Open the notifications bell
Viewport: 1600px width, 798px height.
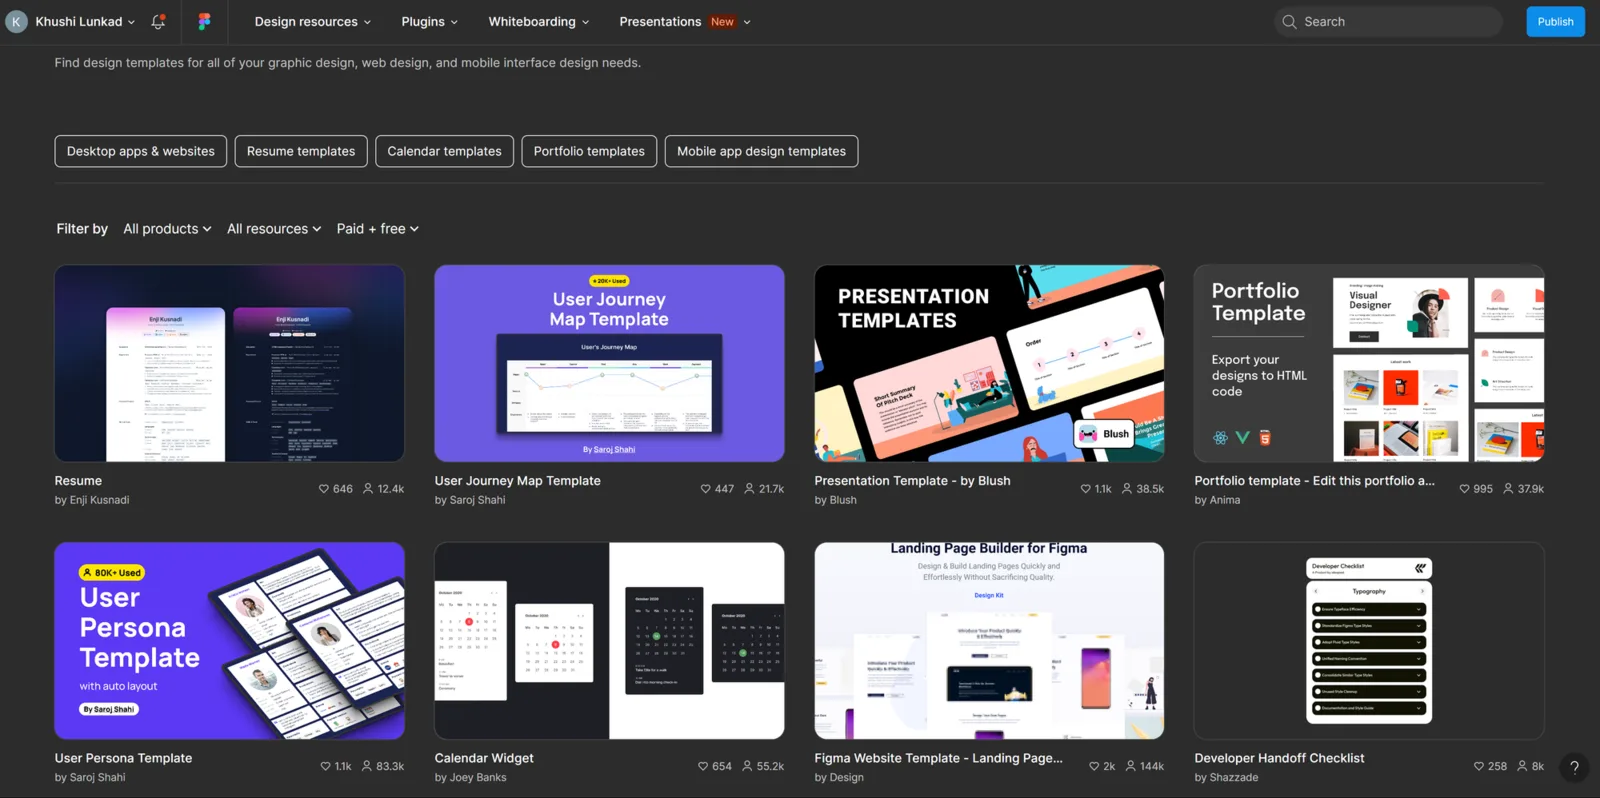pos(158,21)
